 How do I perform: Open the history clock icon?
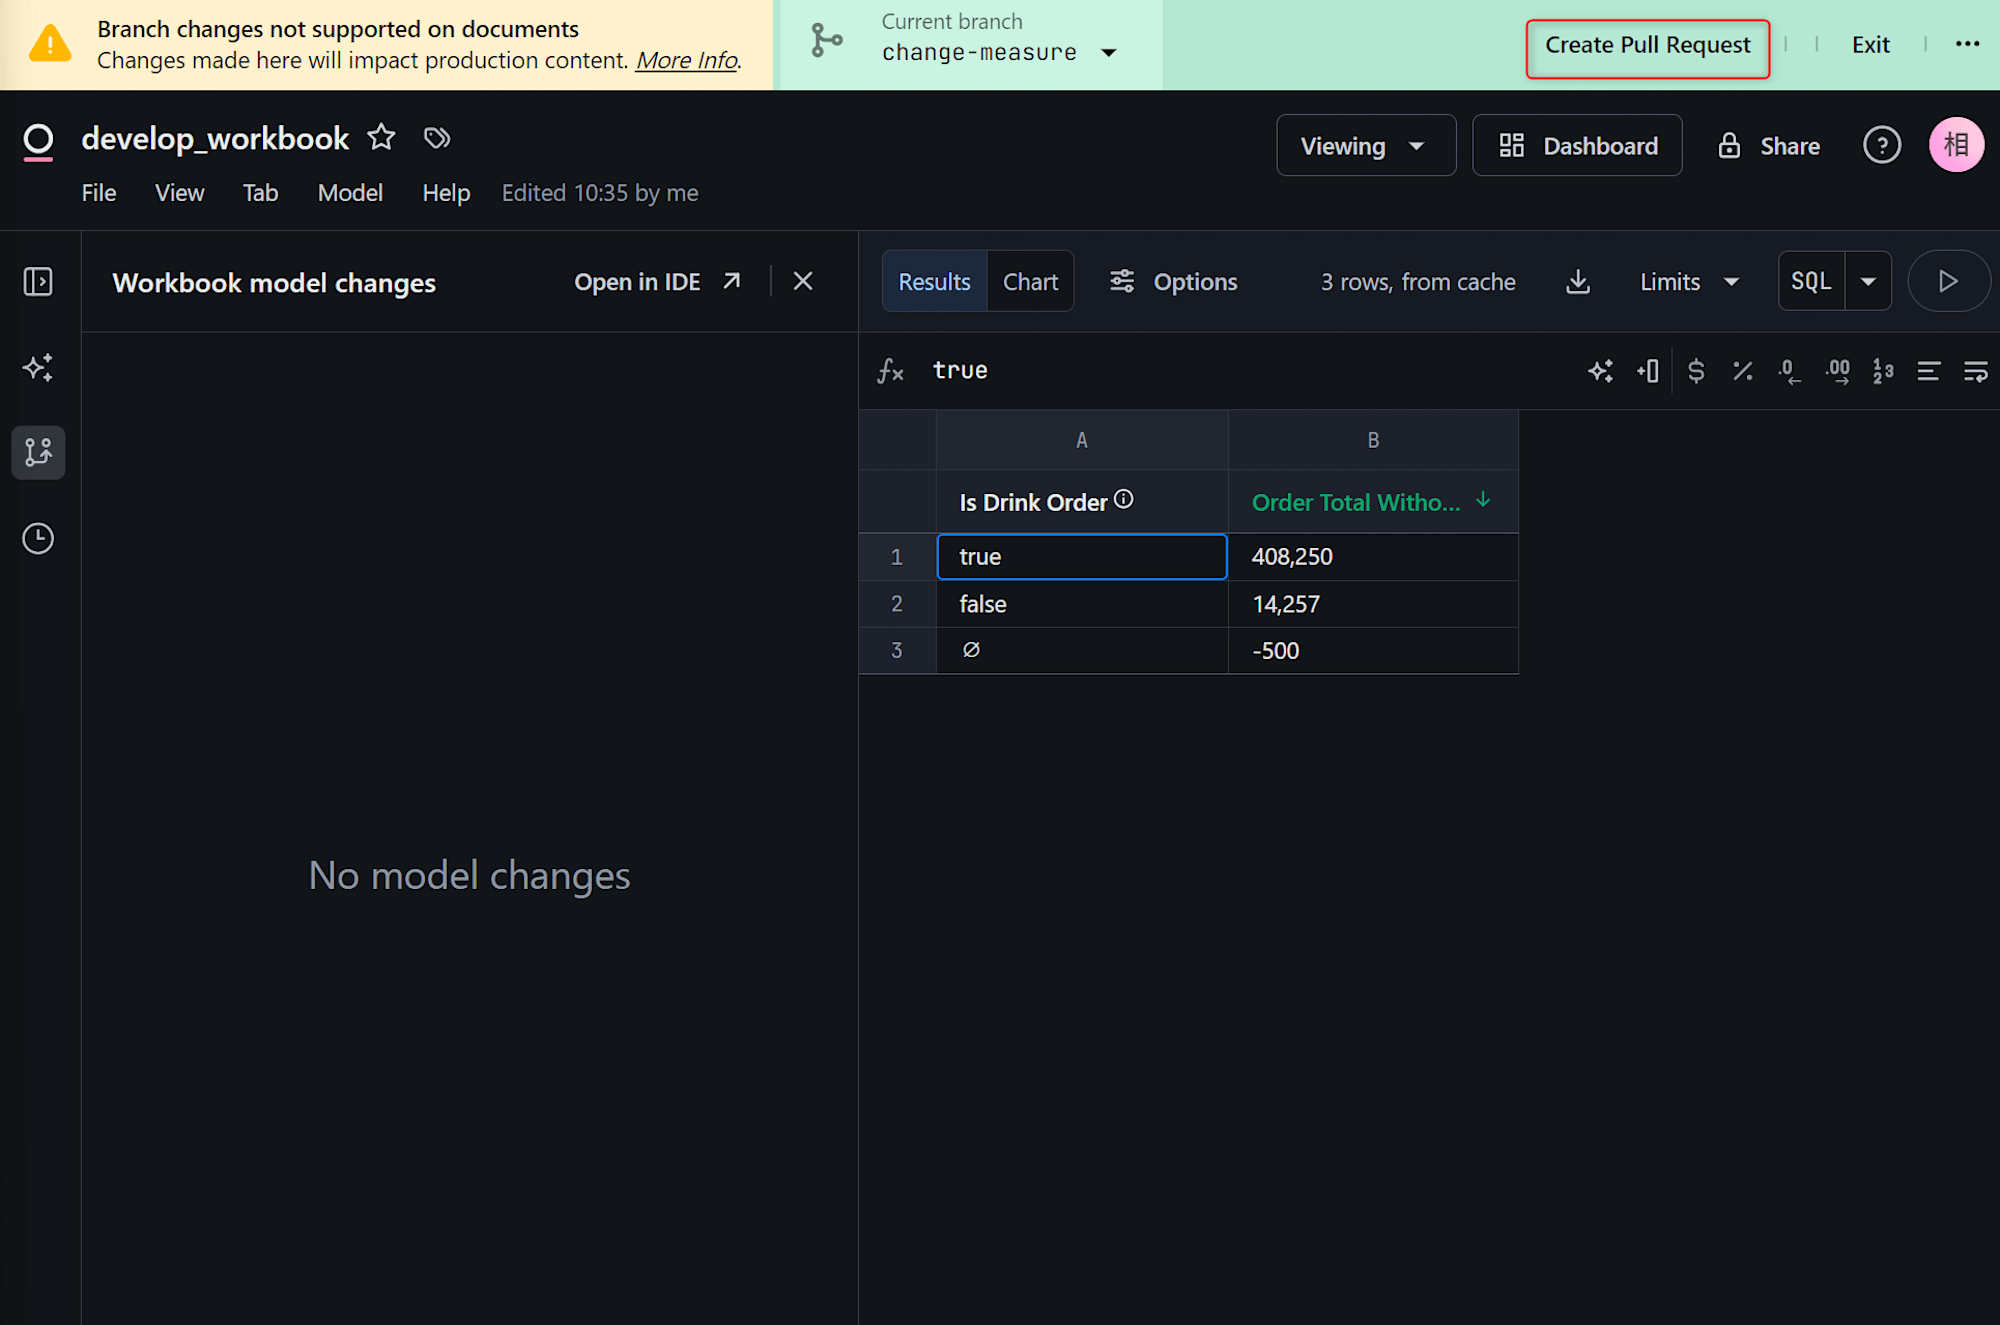[38, 538]
